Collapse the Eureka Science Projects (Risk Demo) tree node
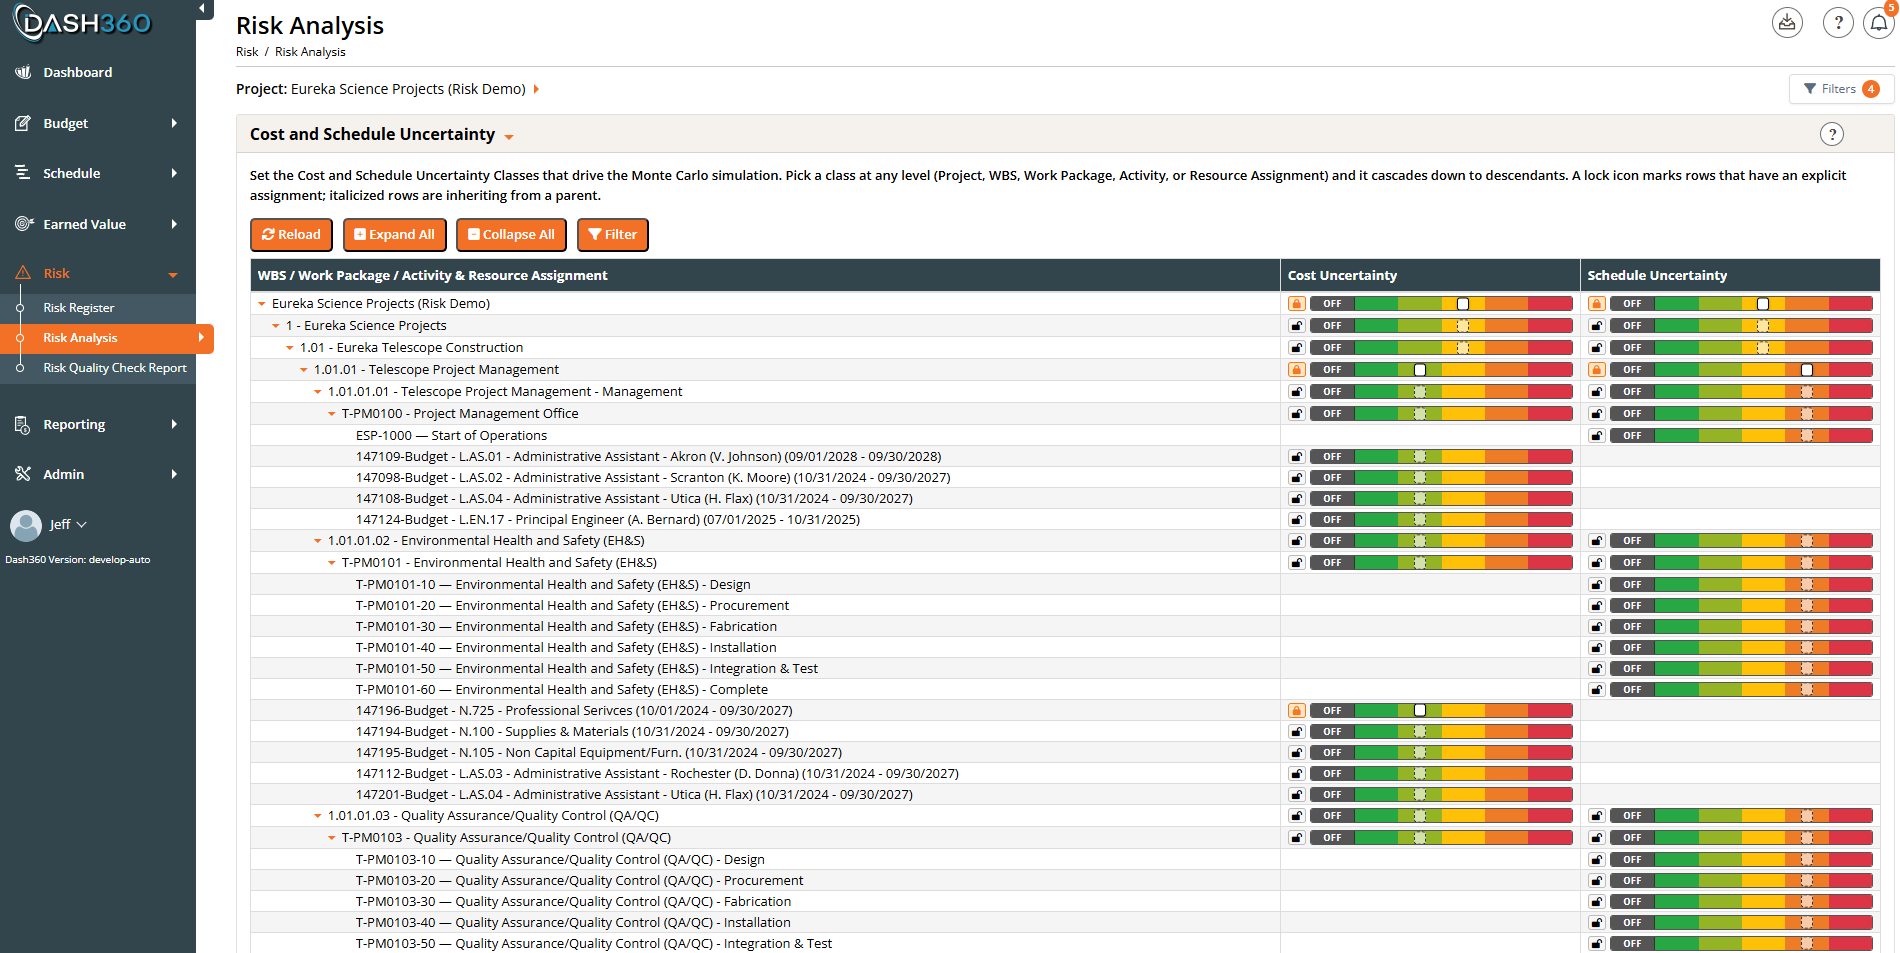Viewport: 1900px width, 953px height. tap(262, 304)
